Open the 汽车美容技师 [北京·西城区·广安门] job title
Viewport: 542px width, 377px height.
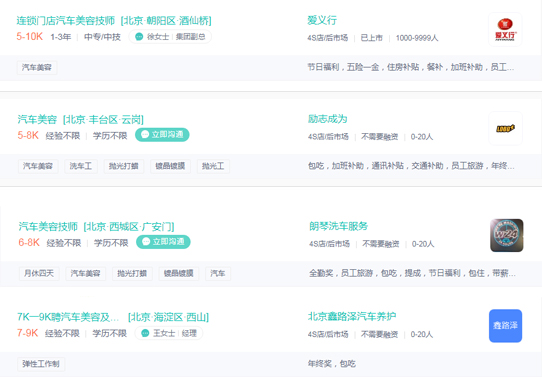click(96, 227)
